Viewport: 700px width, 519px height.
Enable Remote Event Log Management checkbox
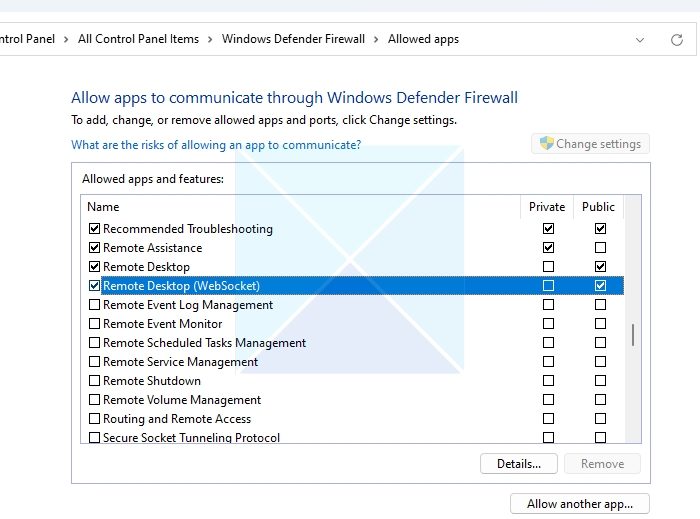pyautogui.click(x=95, y=305)
